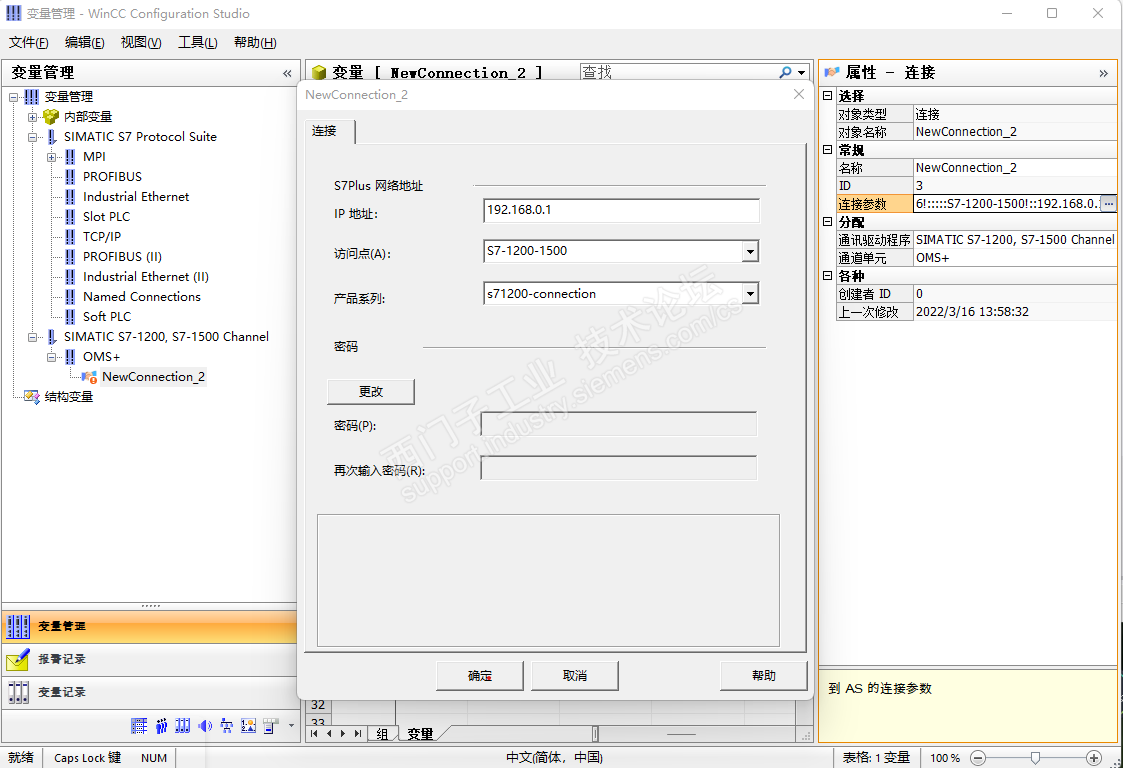This screenshot has width=1123, height=768.
Task: Click the 更改 password button
Action: pos(371,392)
